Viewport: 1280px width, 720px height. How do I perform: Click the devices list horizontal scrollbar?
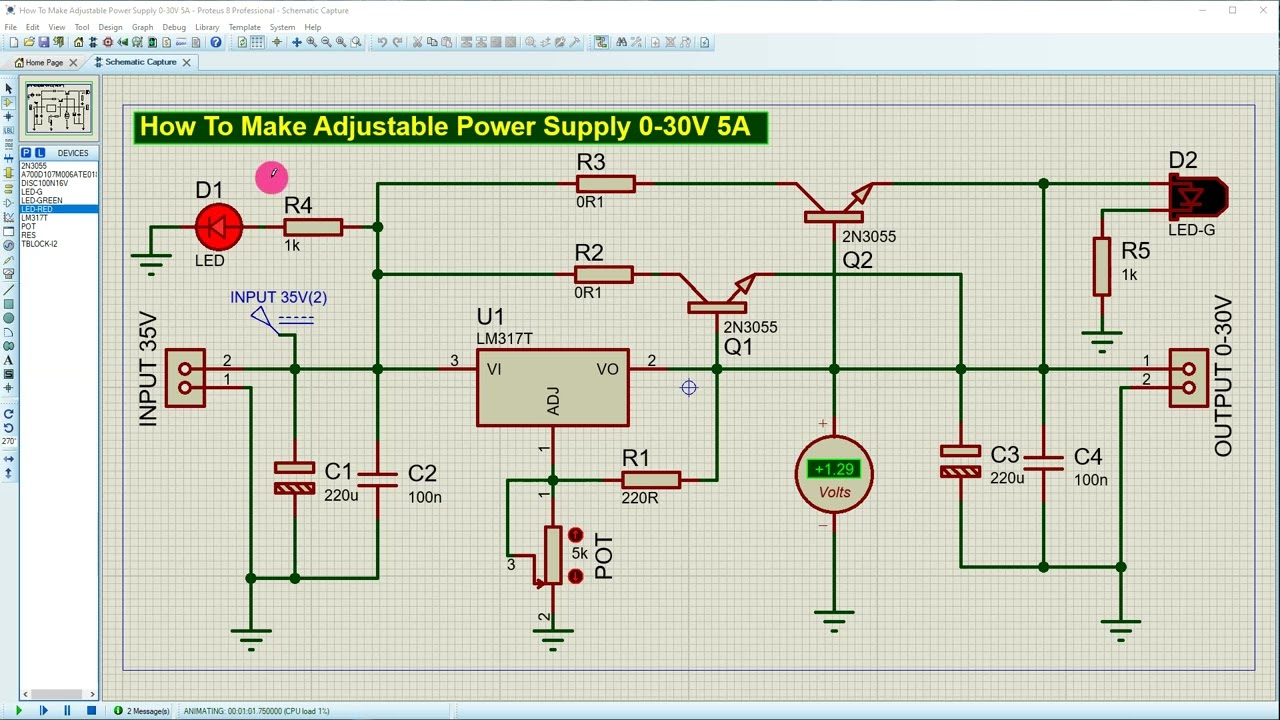click(x=59, y=693)
